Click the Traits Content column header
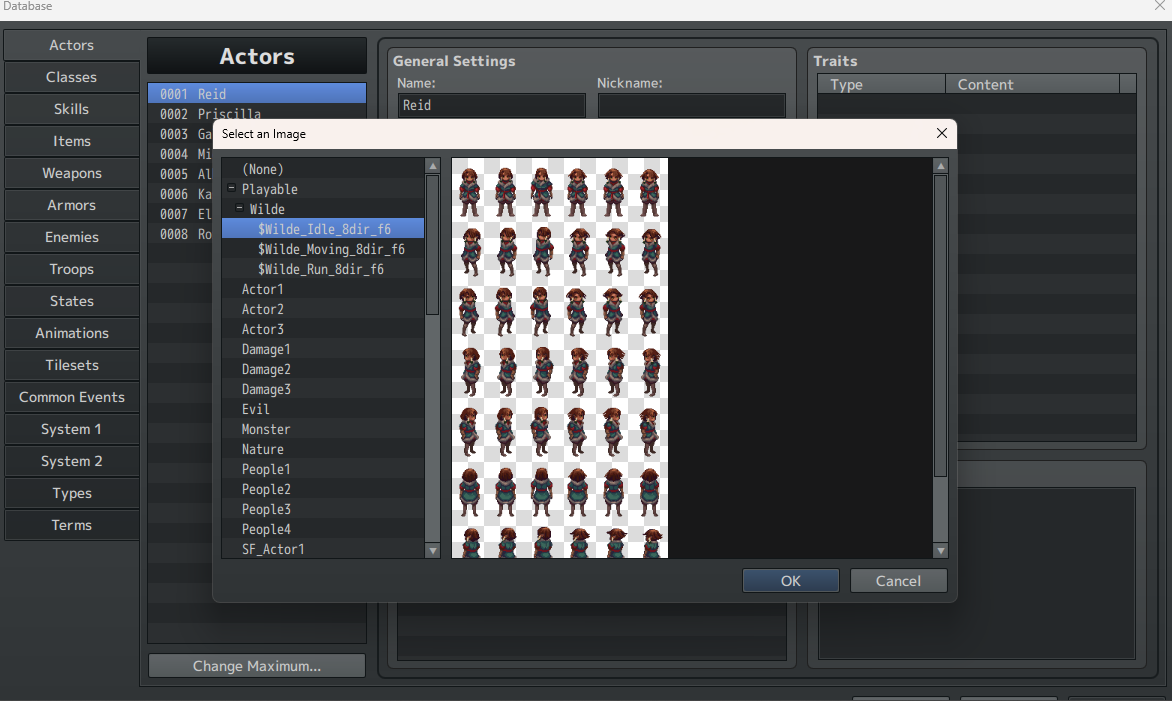This screenshot has height=701, width=1172. point(1033,84)
